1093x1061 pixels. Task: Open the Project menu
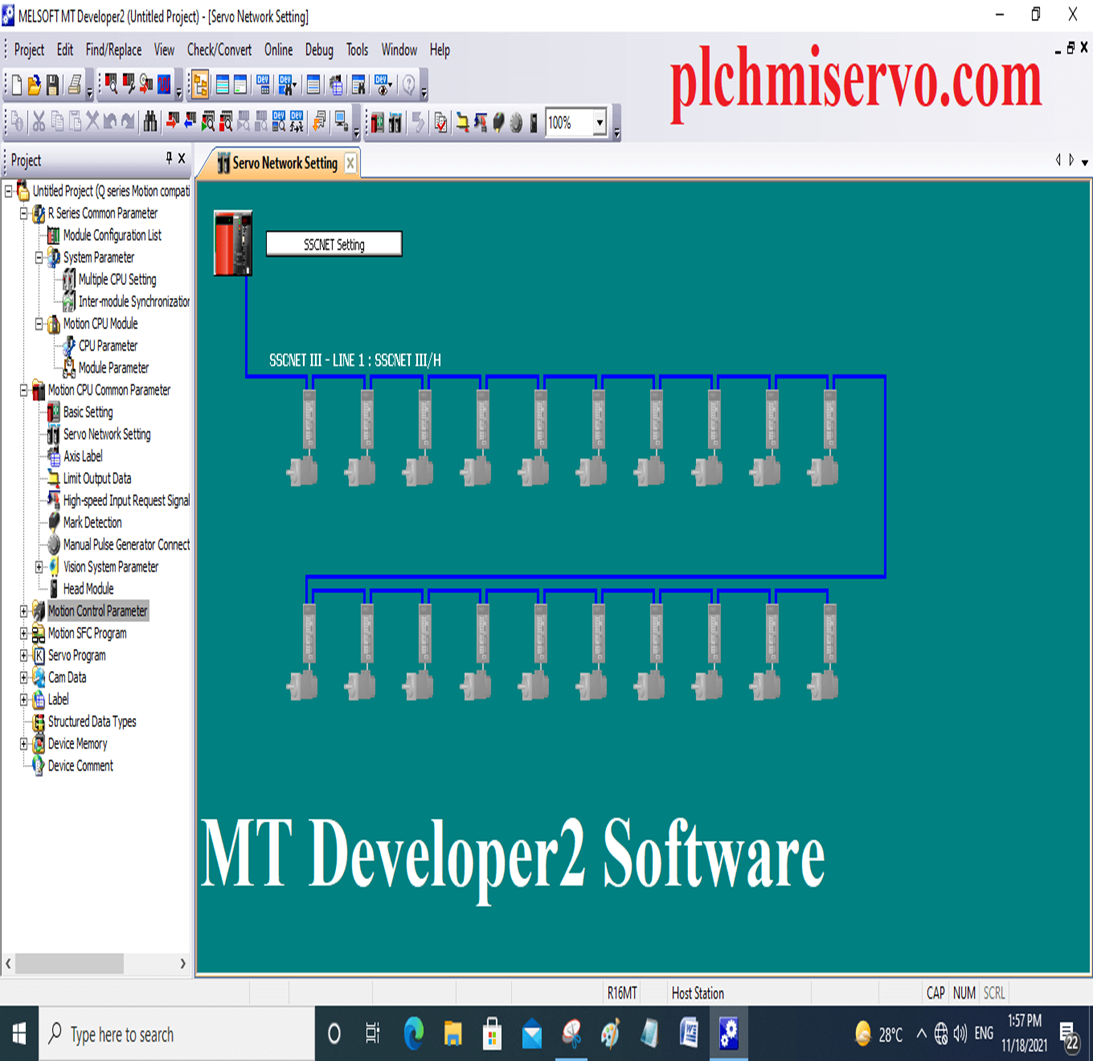[29, 50]
